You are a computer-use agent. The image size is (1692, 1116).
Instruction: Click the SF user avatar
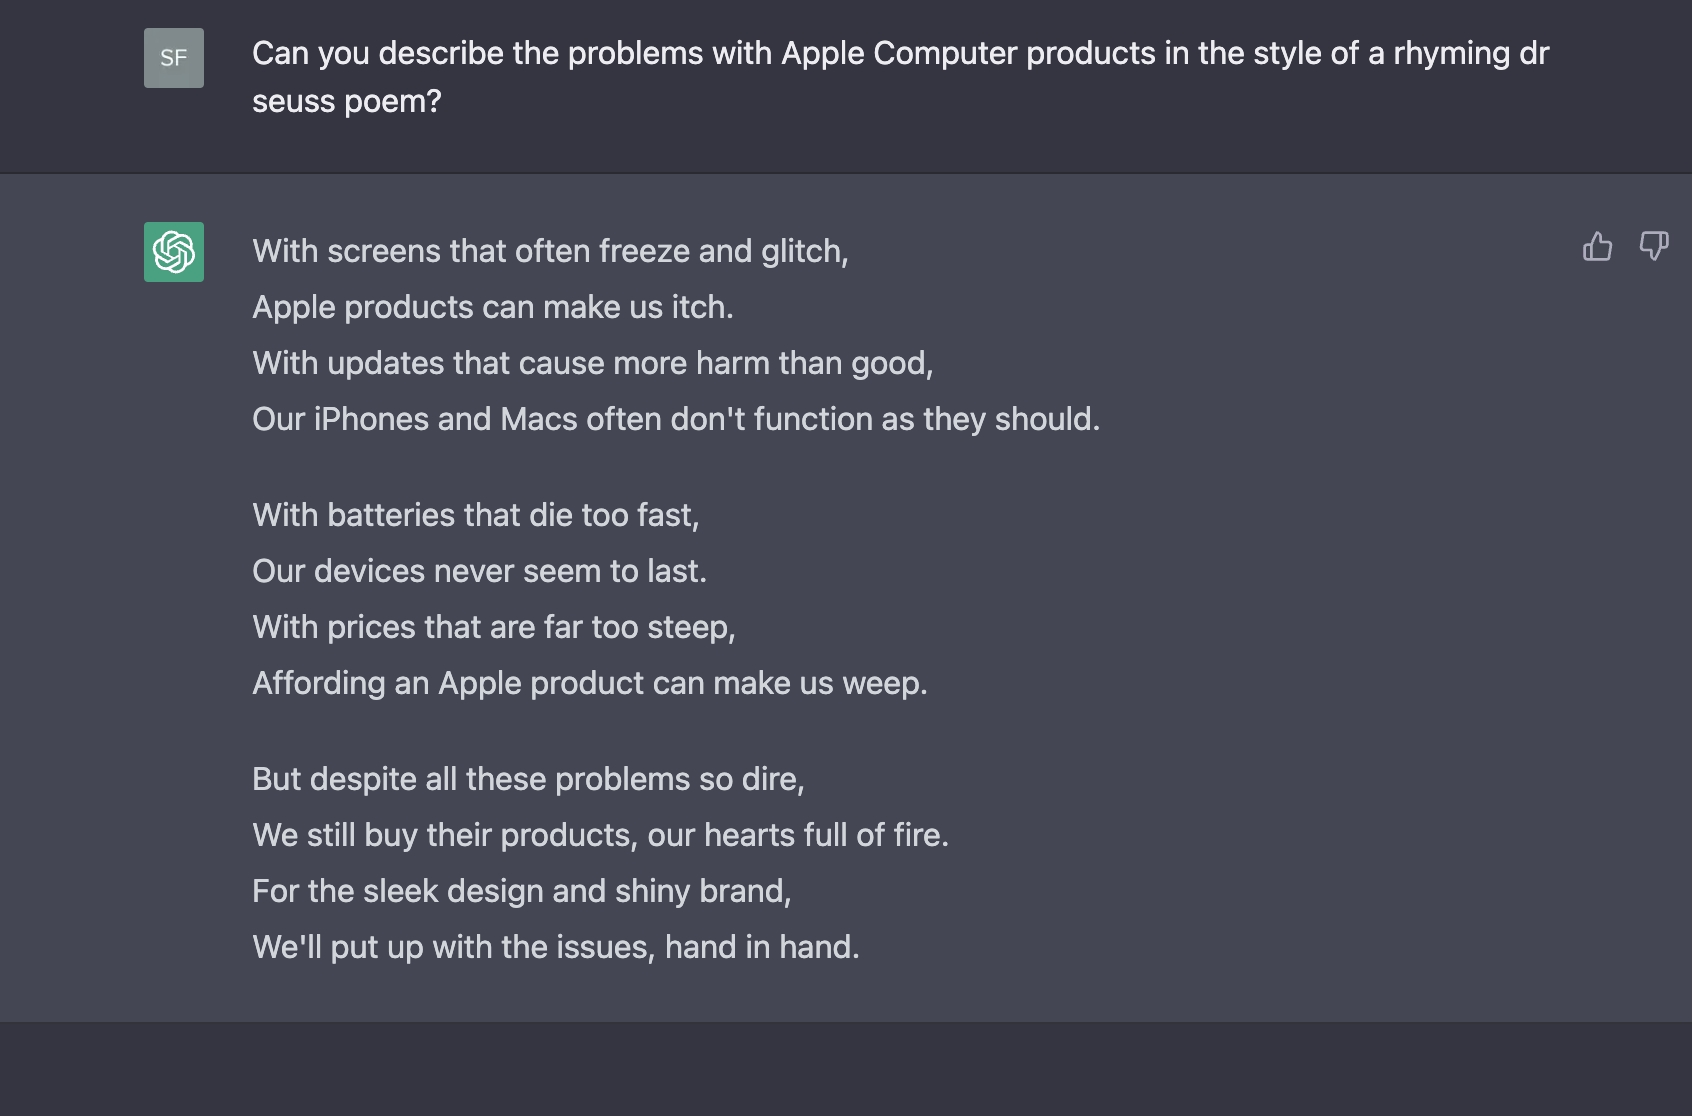(174, 58)
